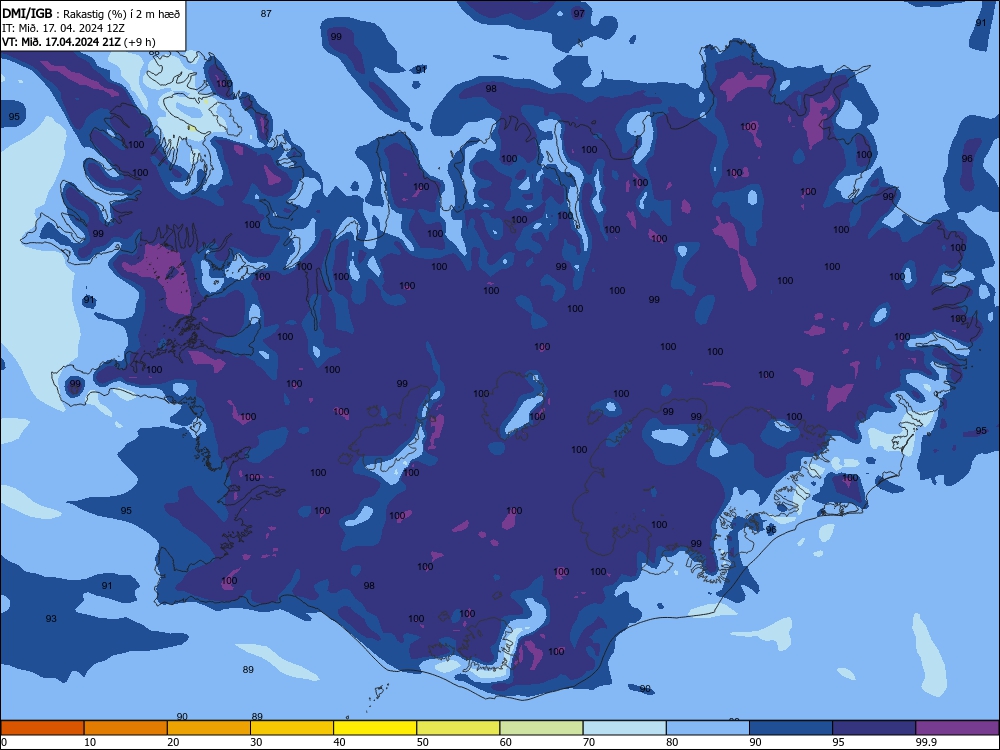The image size is (1000, 750).
Task: Select the legend scale label "70"
Action: (589, 742)
